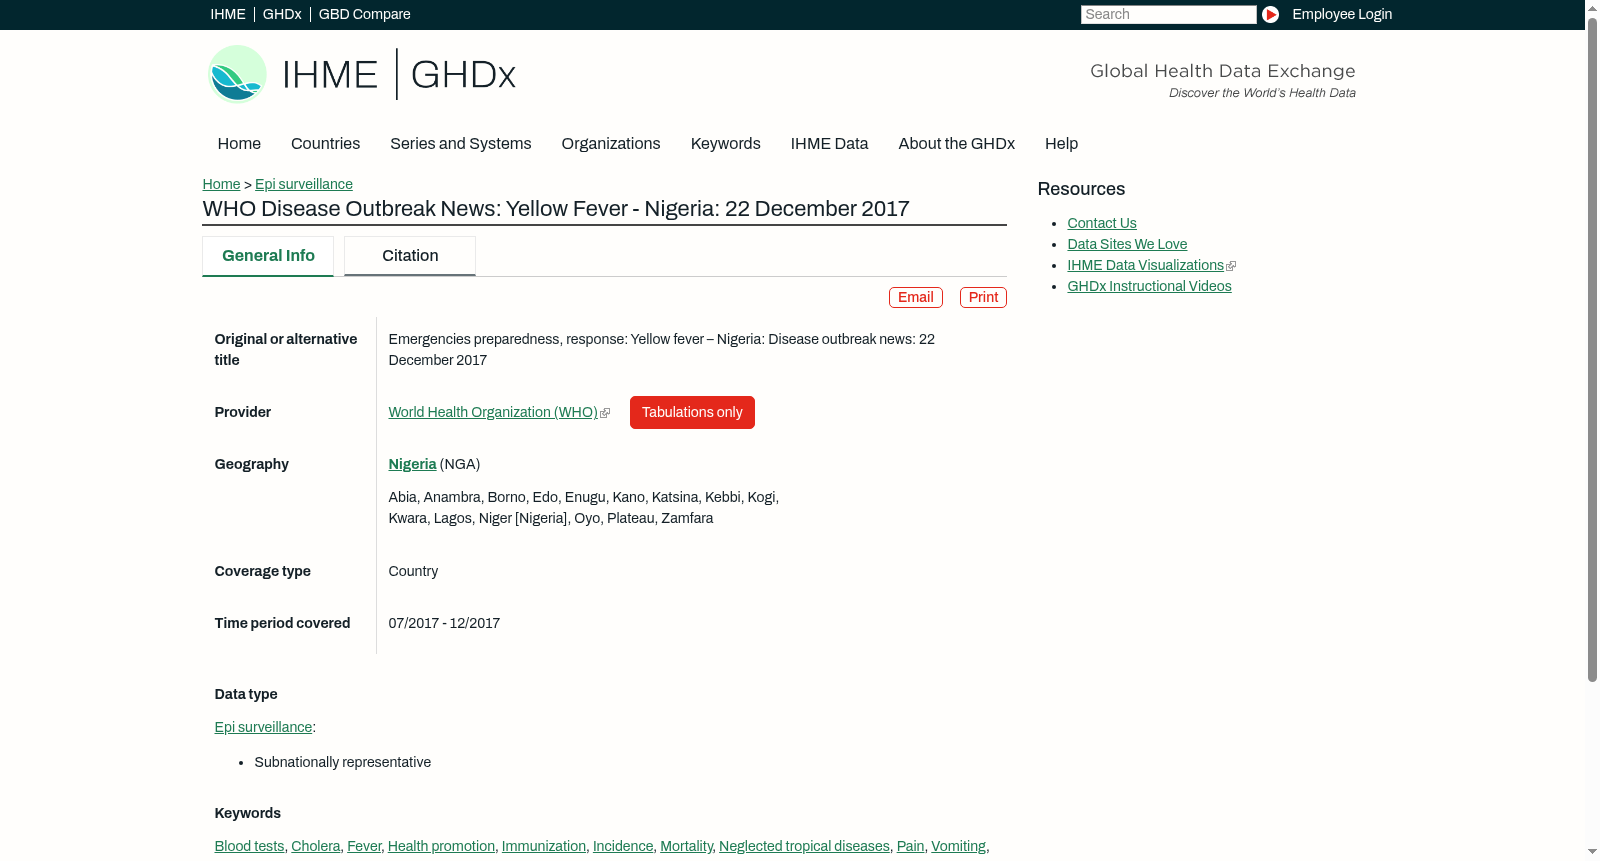Screen dimensions: 1600x861
Task: Open GHDx link in top bar
Action: (282, 14)
